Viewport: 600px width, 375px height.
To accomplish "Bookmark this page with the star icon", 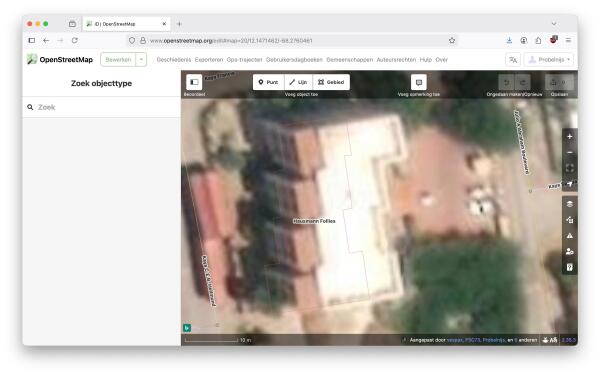I will [452, 41].
